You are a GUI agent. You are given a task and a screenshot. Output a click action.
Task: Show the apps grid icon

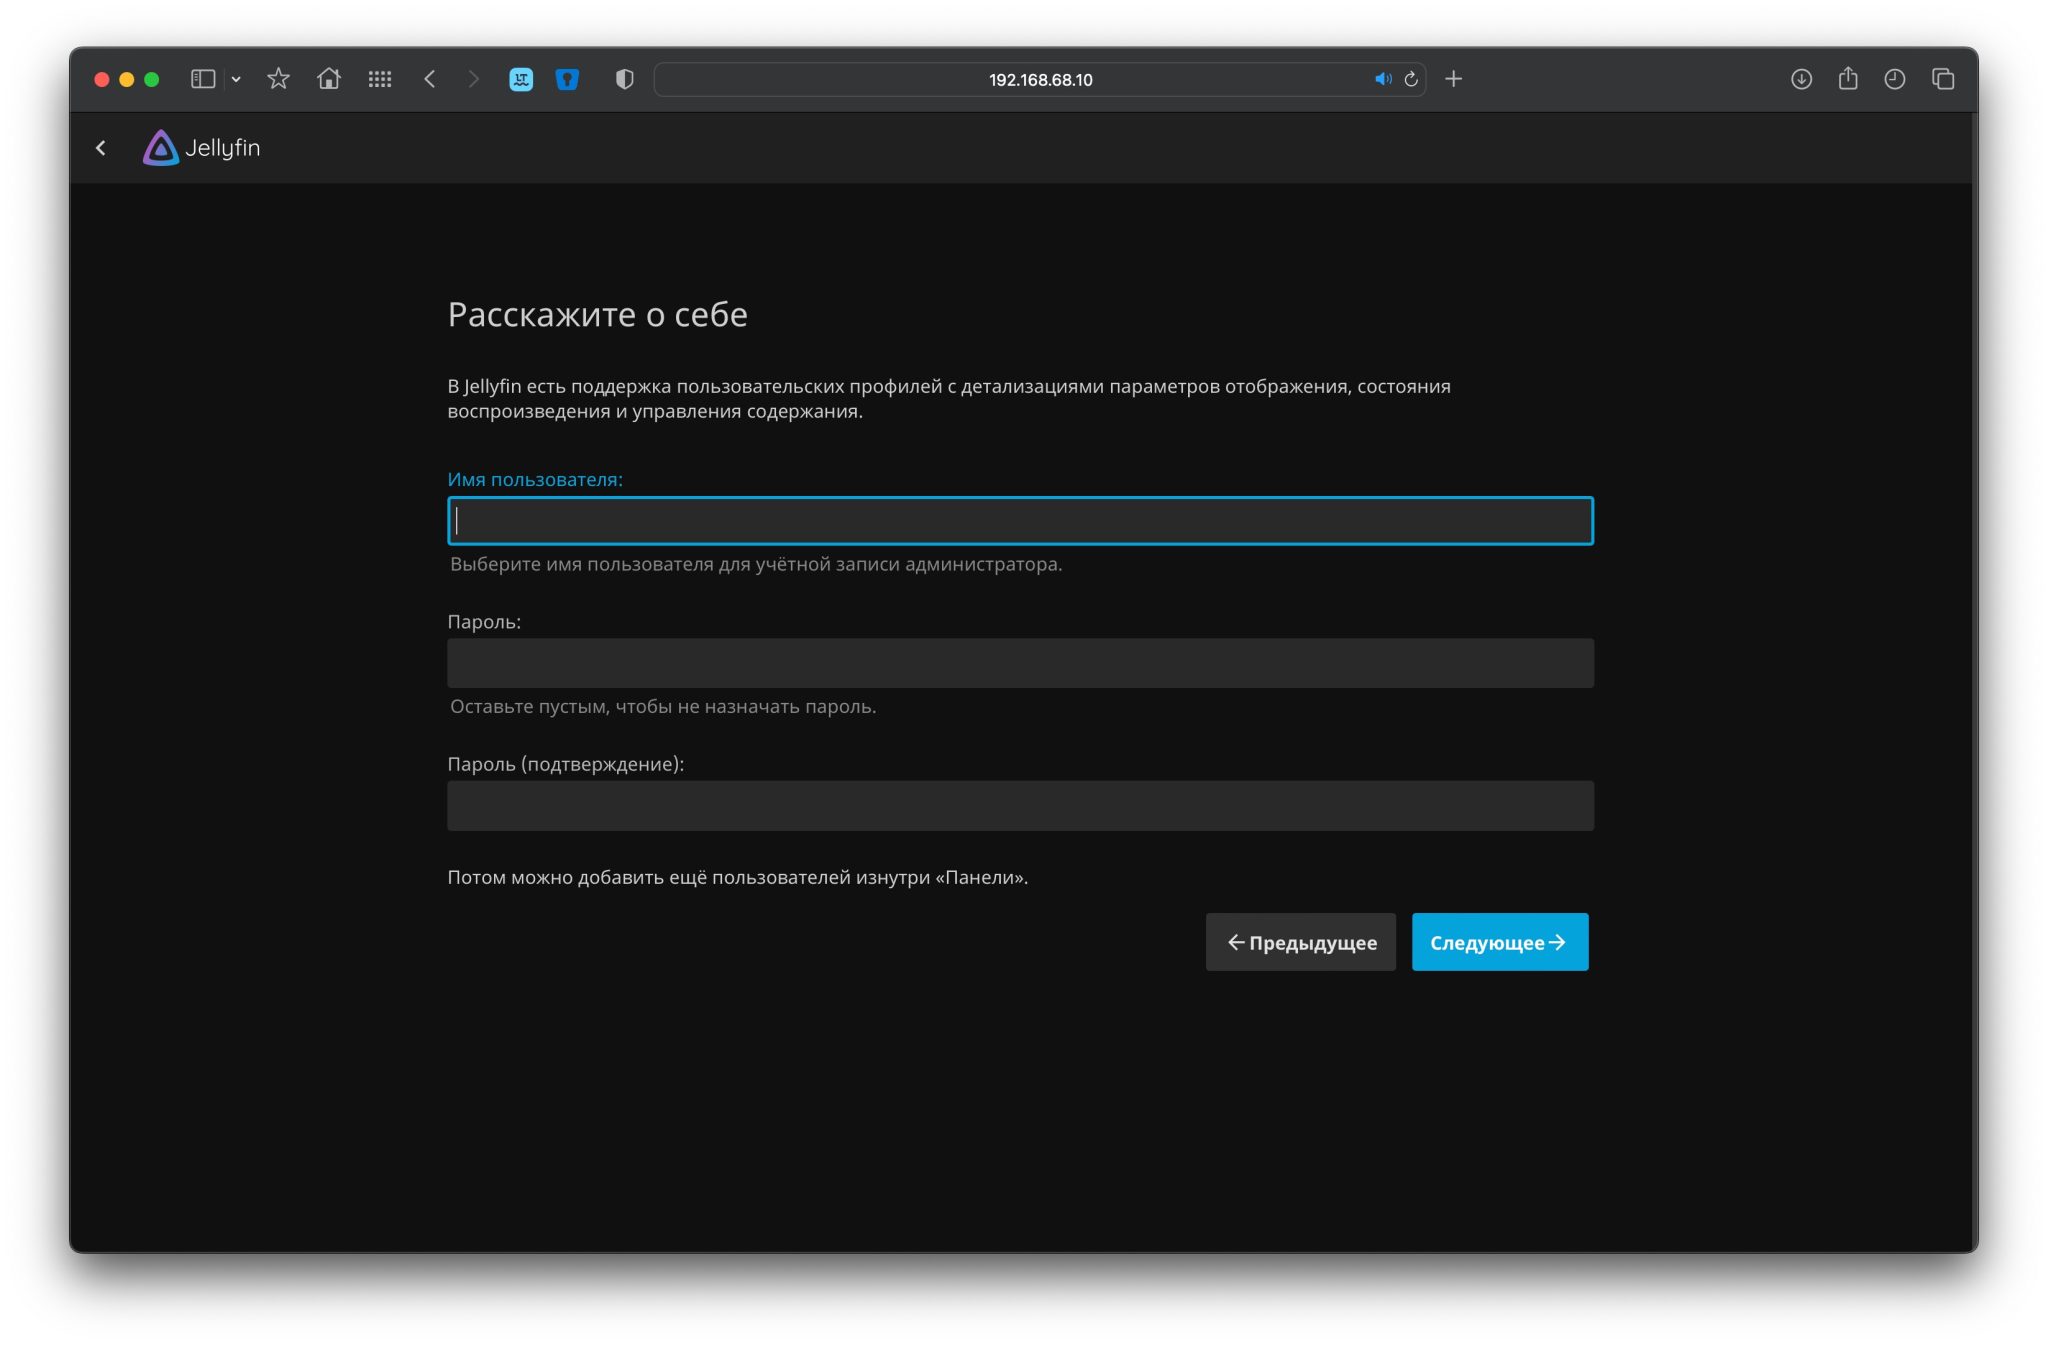pyautogui.click(x=380, y=79)
